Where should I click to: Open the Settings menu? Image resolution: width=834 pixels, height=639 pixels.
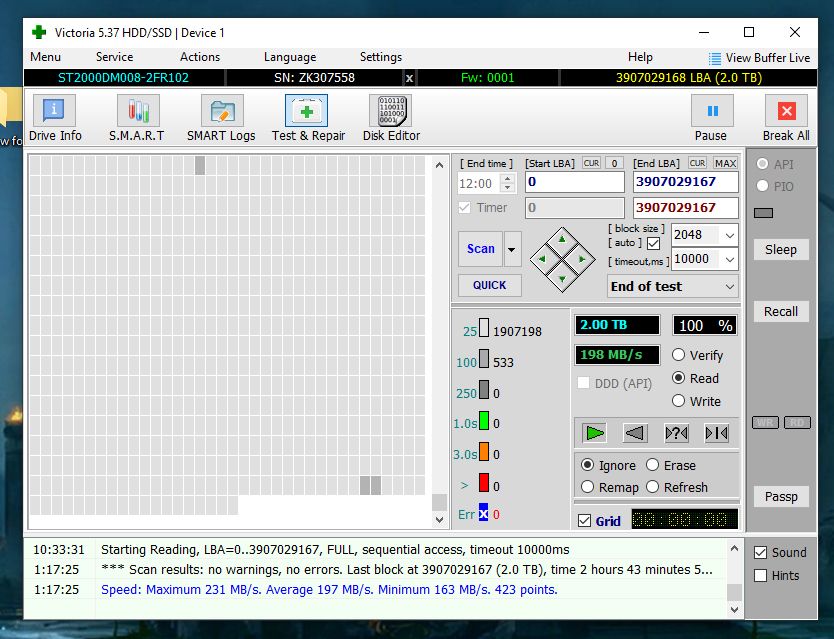click(x=381, y=57)
